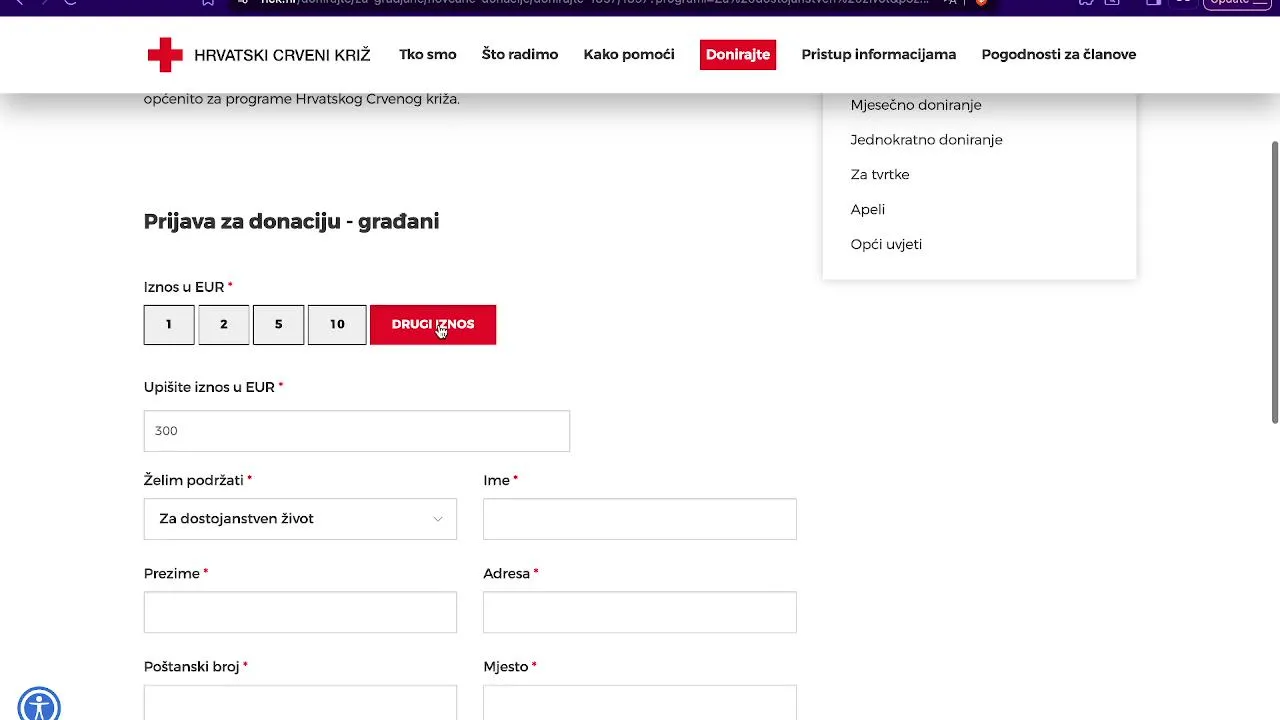Open Pogodnosti za članove menu item
This screenshot has height=720, width=1280.
[1058, 54]
